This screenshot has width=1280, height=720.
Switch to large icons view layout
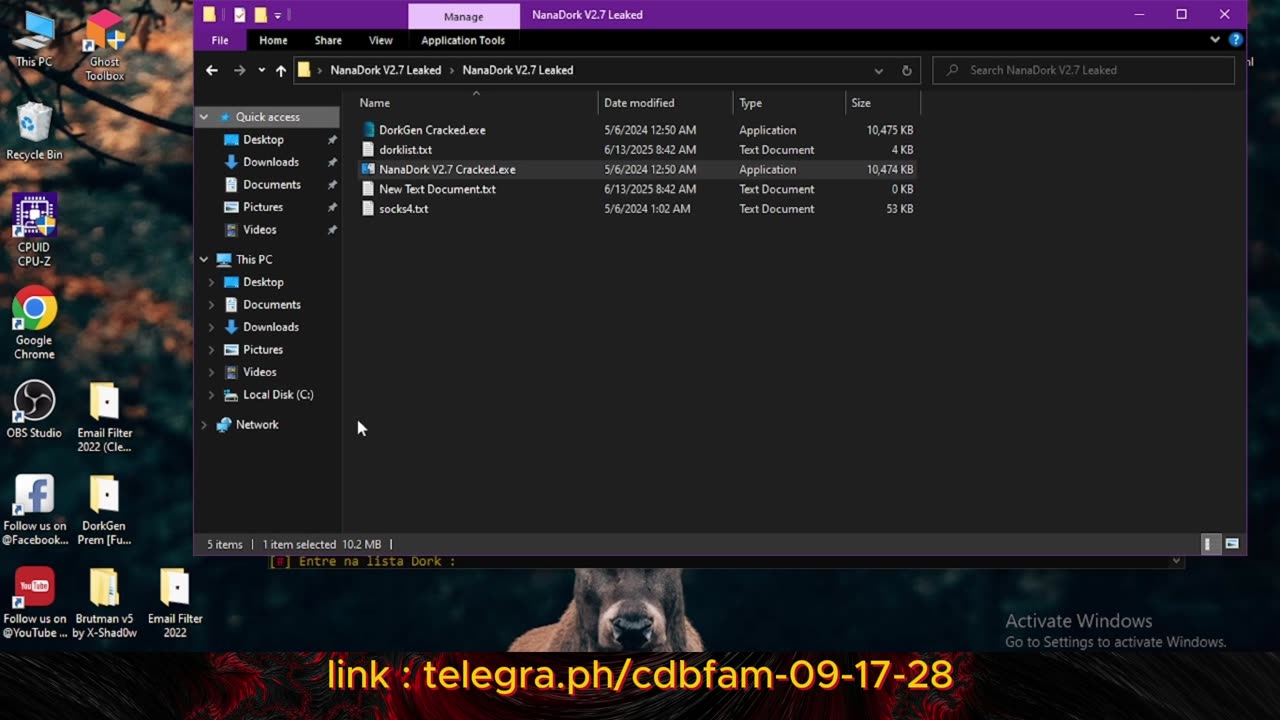coord(1232,544)
